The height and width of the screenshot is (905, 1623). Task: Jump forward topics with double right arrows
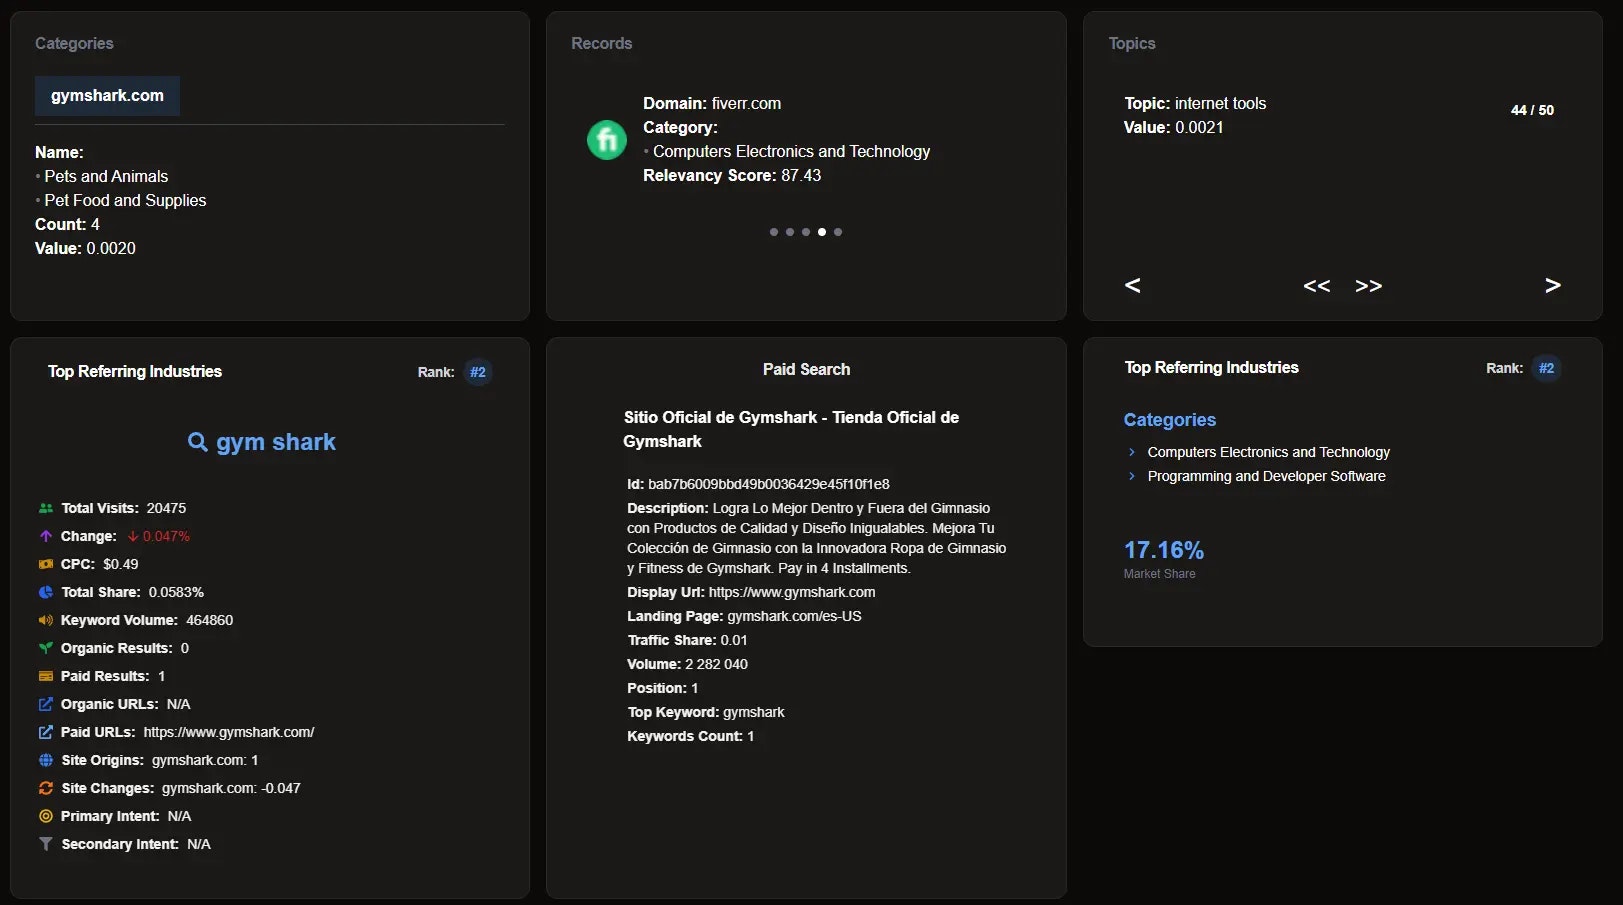point(1369,286)
